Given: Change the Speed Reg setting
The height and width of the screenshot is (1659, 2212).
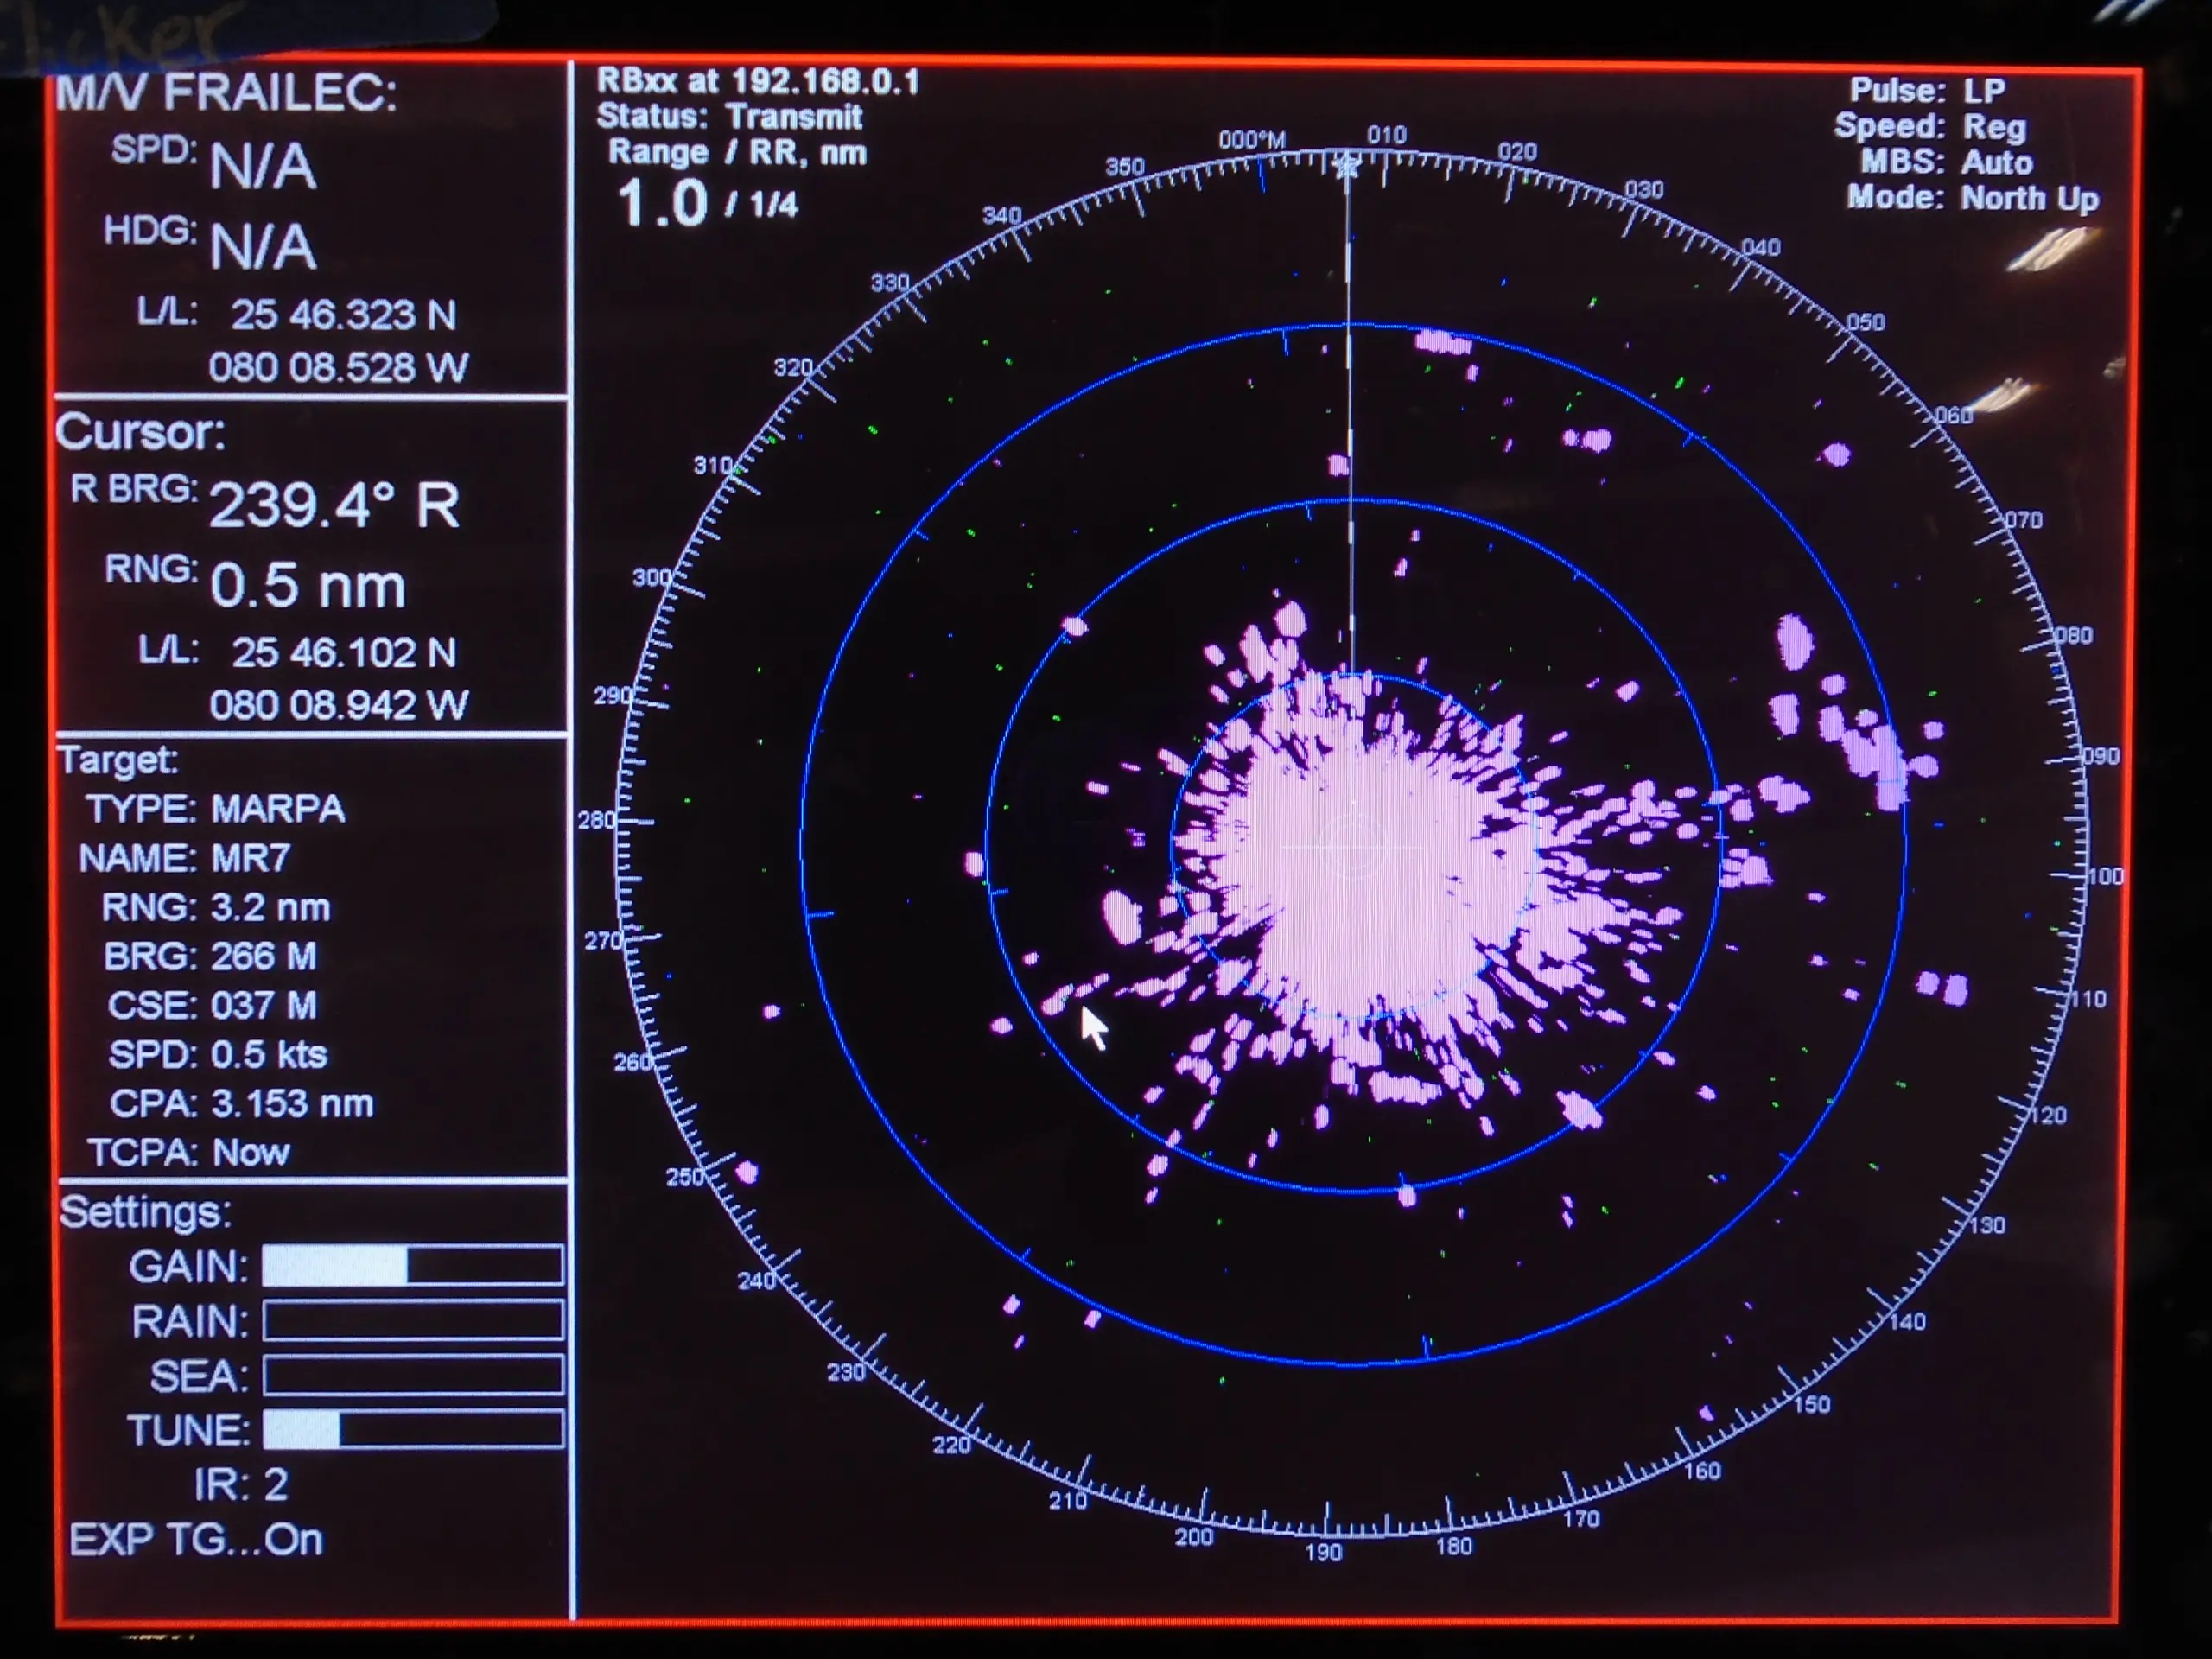Looking at the screenshot, I should 1932,127.
